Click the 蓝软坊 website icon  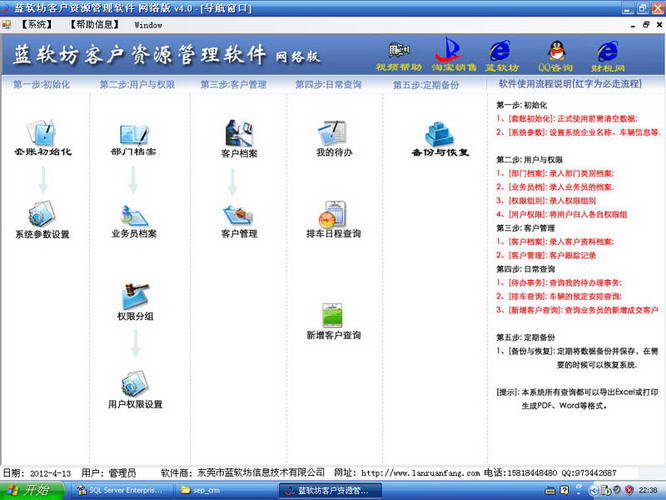[x=501, y=56]
